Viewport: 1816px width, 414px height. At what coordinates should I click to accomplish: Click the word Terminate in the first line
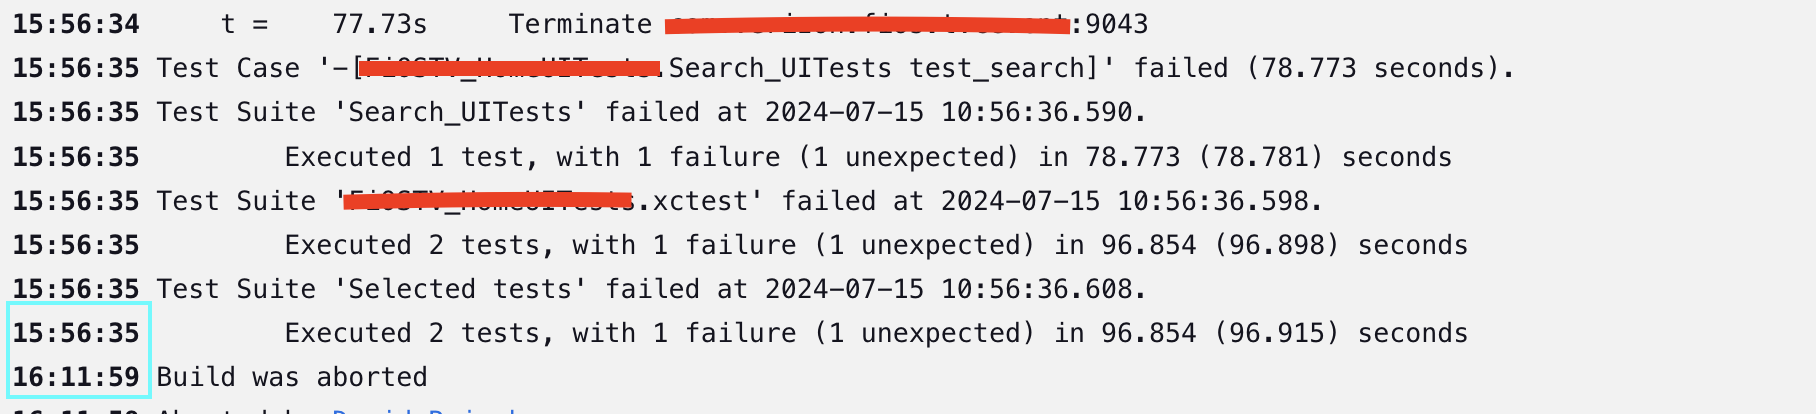pyautogui.click(x=580, y=24)
